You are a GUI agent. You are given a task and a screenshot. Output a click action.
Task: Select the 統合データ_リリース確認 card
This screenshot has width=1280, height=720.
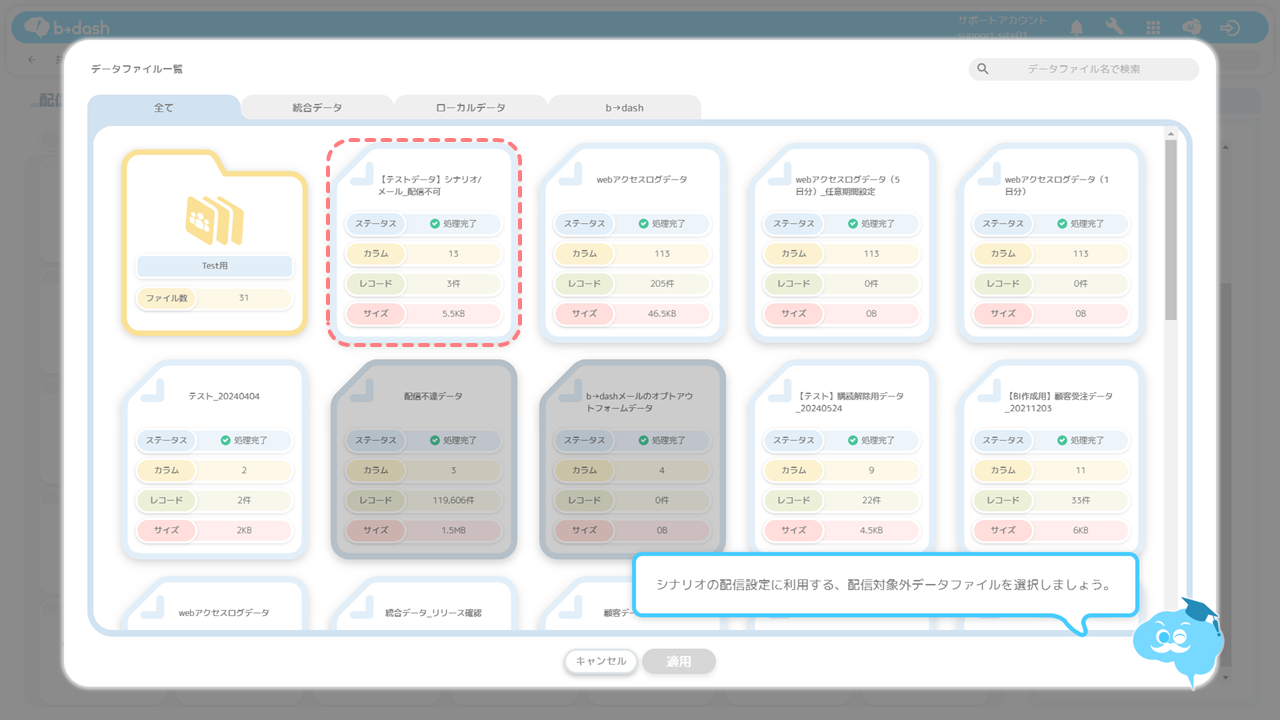click(x=424, y=604)
